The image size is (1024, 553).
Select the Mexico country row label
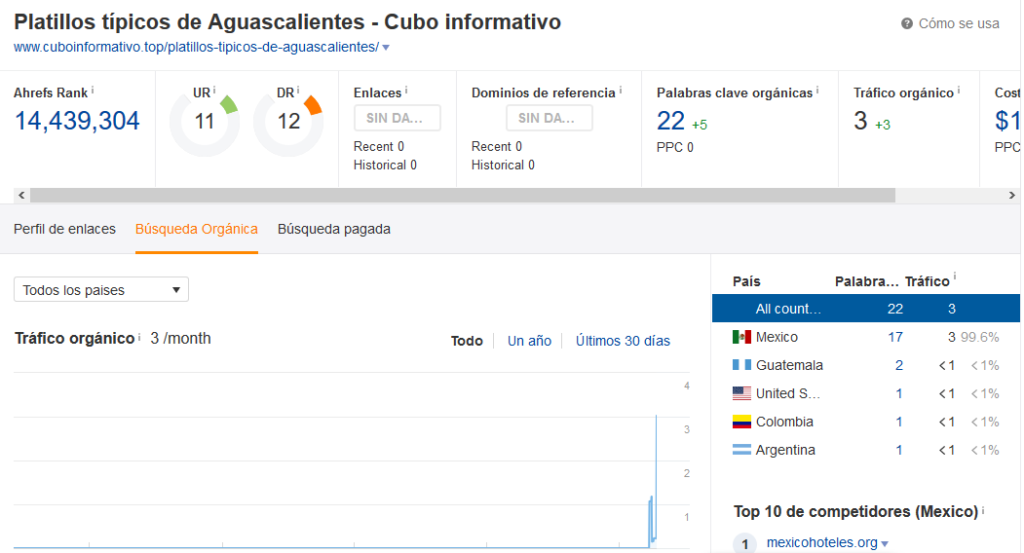point(776,337)
